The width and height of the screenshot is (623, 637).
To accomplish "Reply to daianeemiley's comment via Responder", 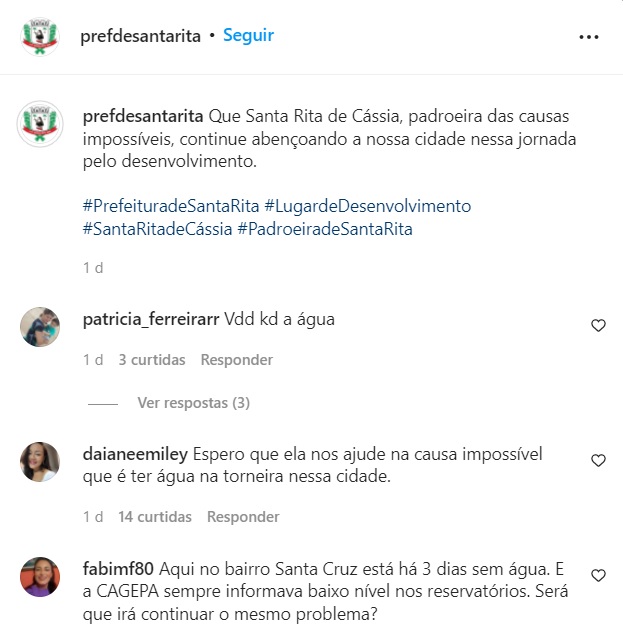I will pos(243,516).
